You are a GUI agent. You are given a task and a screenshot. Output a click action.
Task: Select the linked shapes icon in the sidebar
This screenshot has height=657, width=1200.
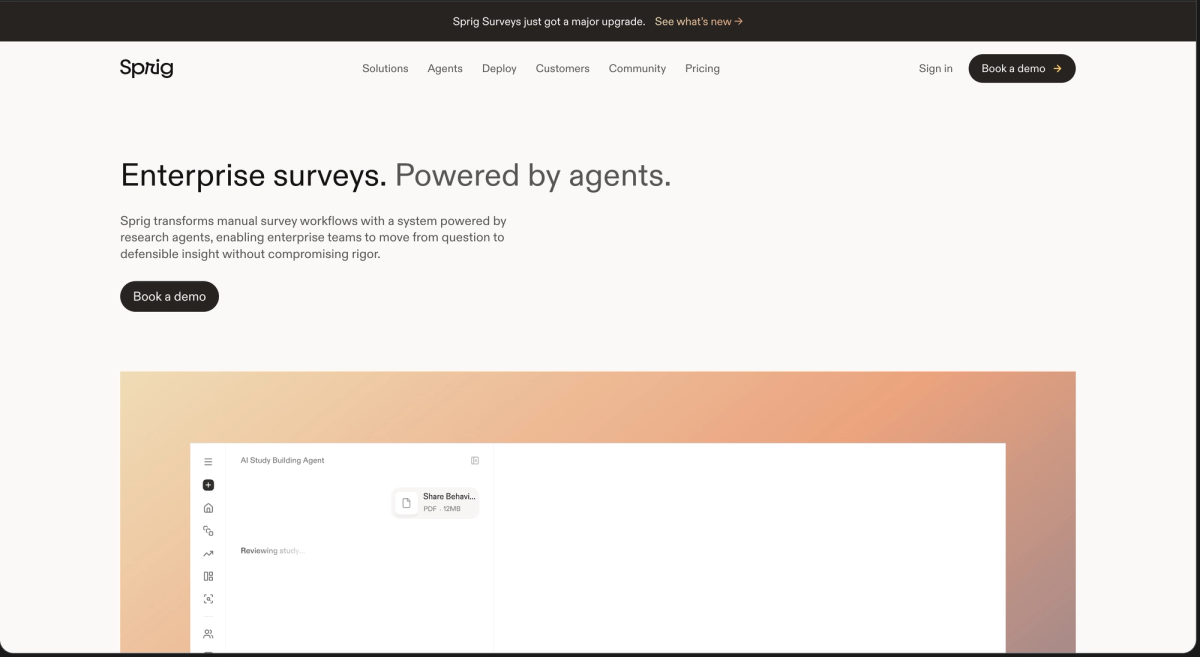[x=208, y=531]
